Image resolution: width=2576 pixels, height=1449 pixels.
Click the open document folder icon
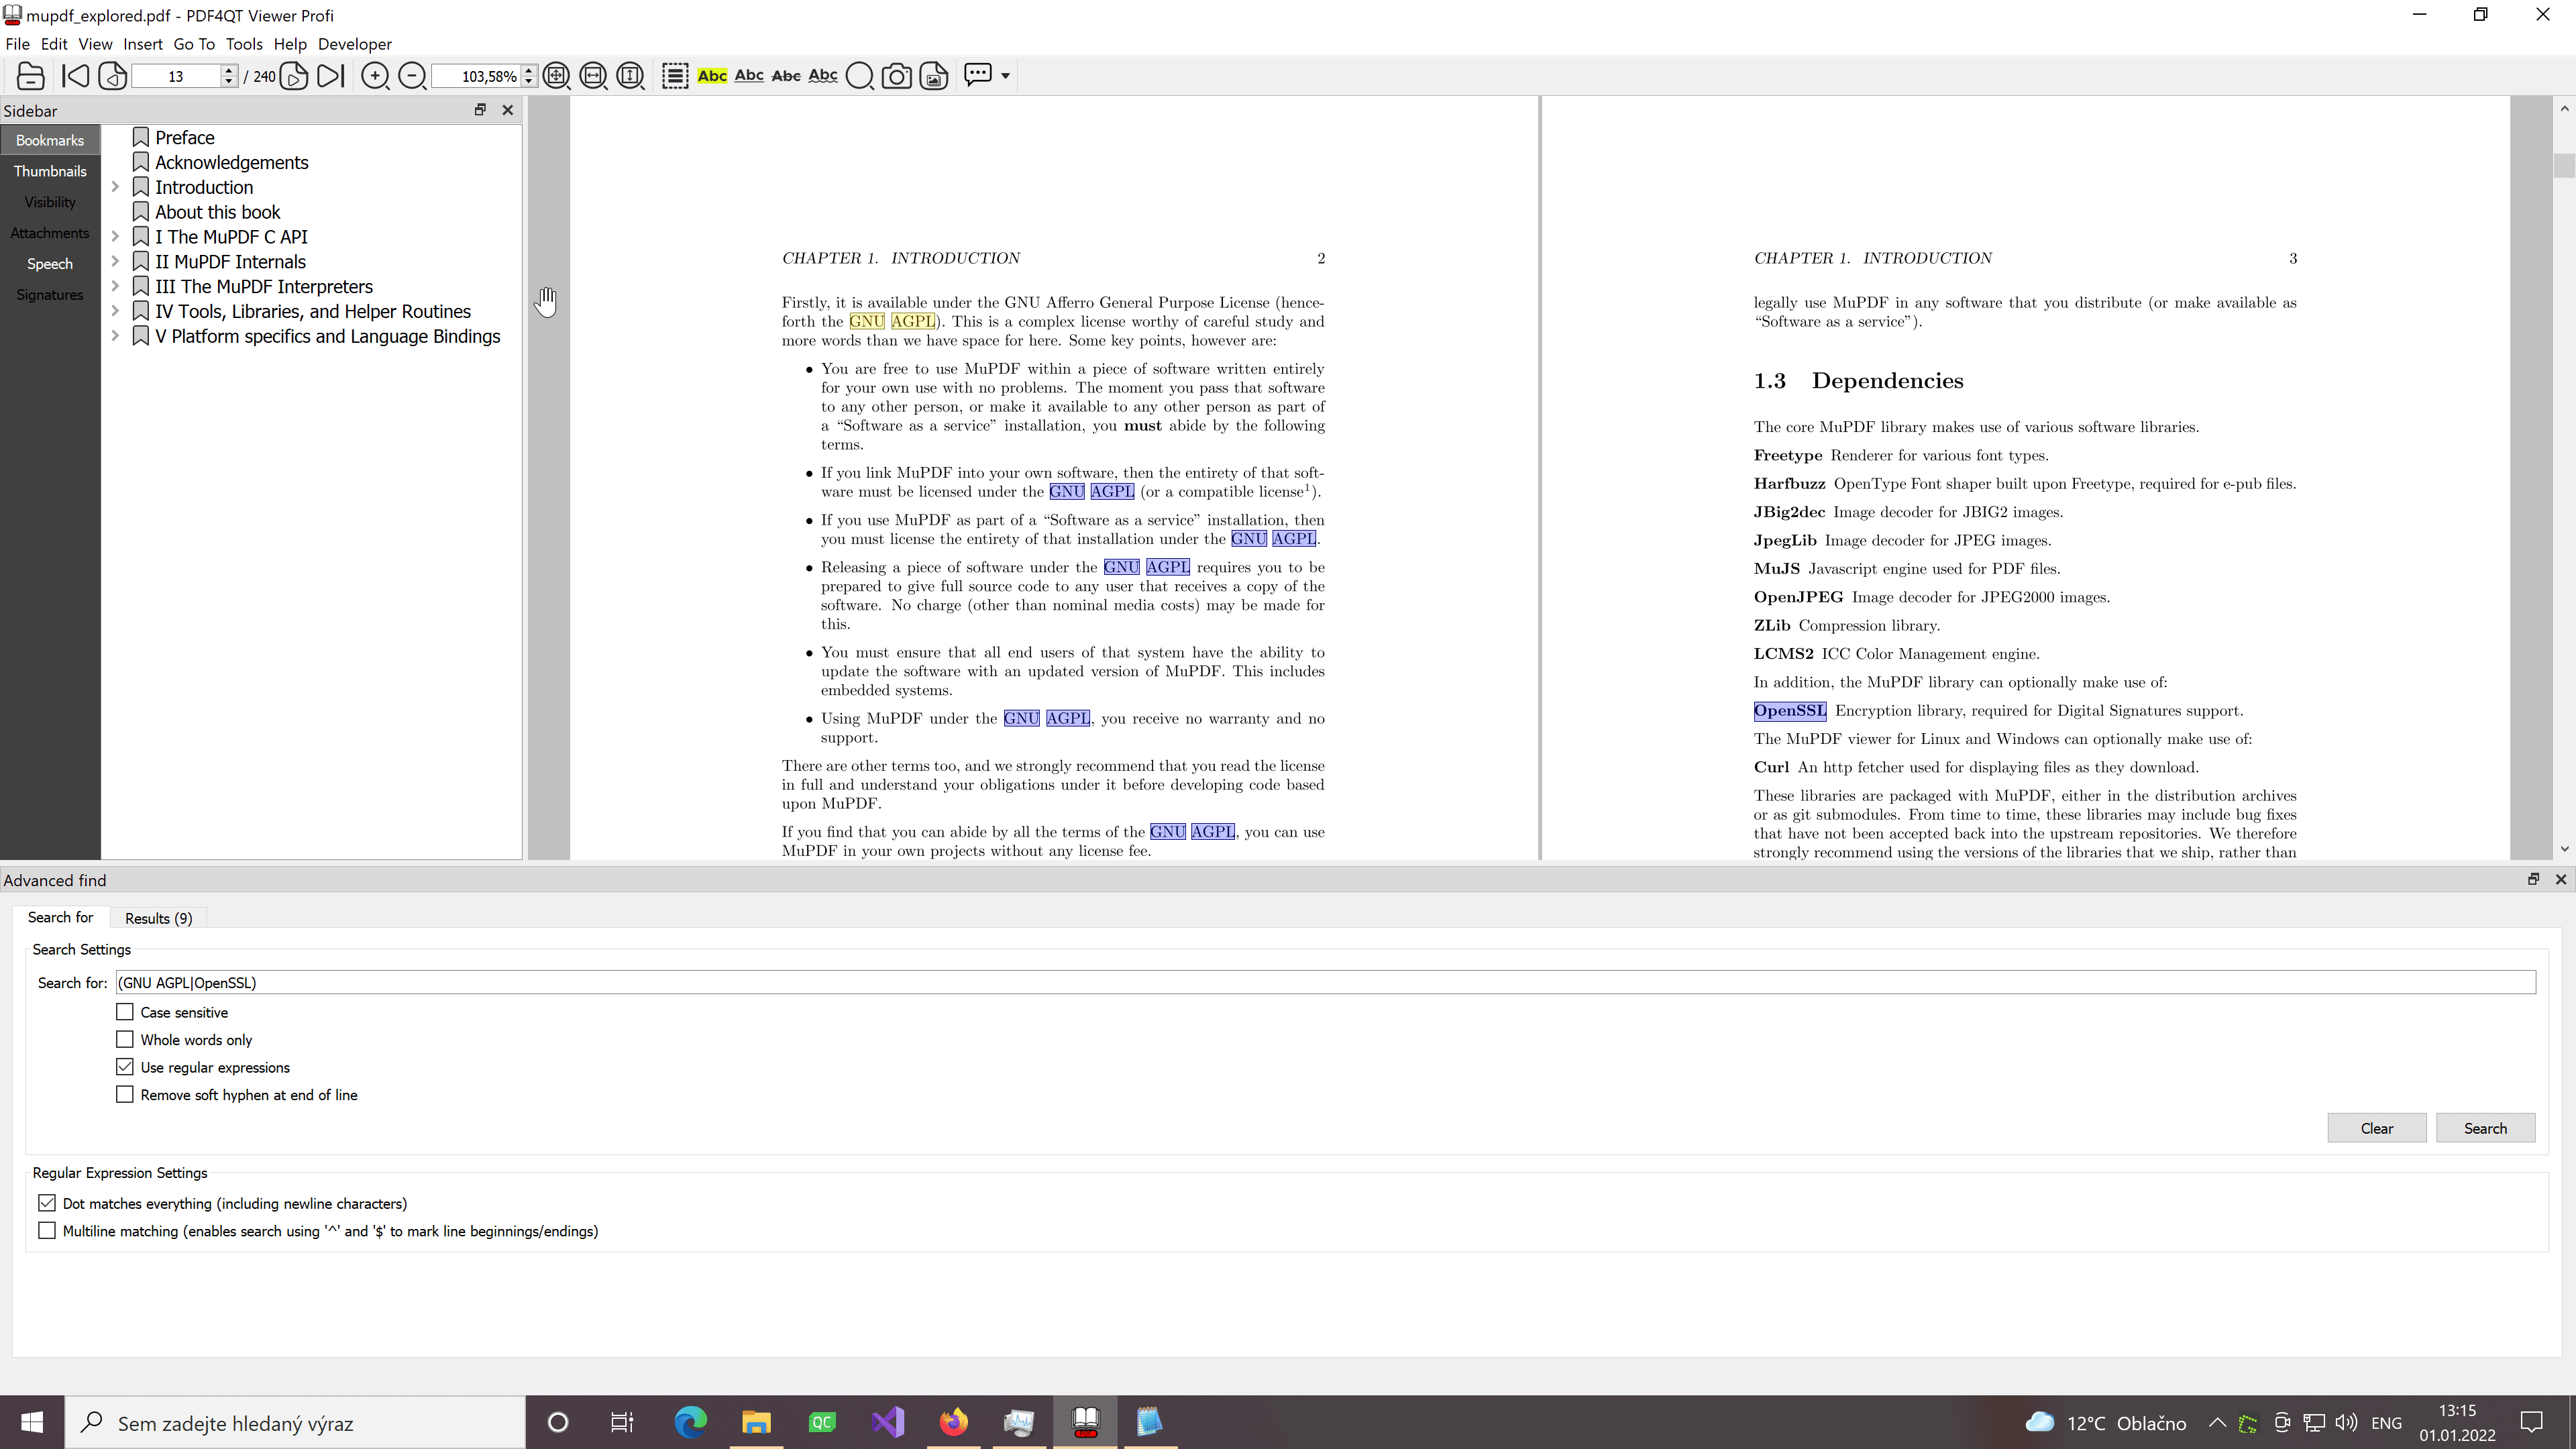30,76
